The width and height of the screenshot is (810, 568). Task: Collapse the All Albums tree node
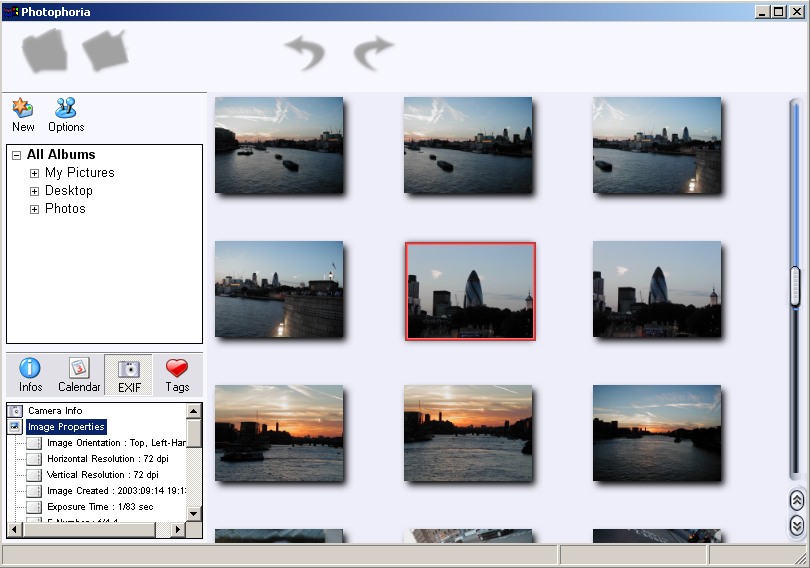click(x=17, y=155)
